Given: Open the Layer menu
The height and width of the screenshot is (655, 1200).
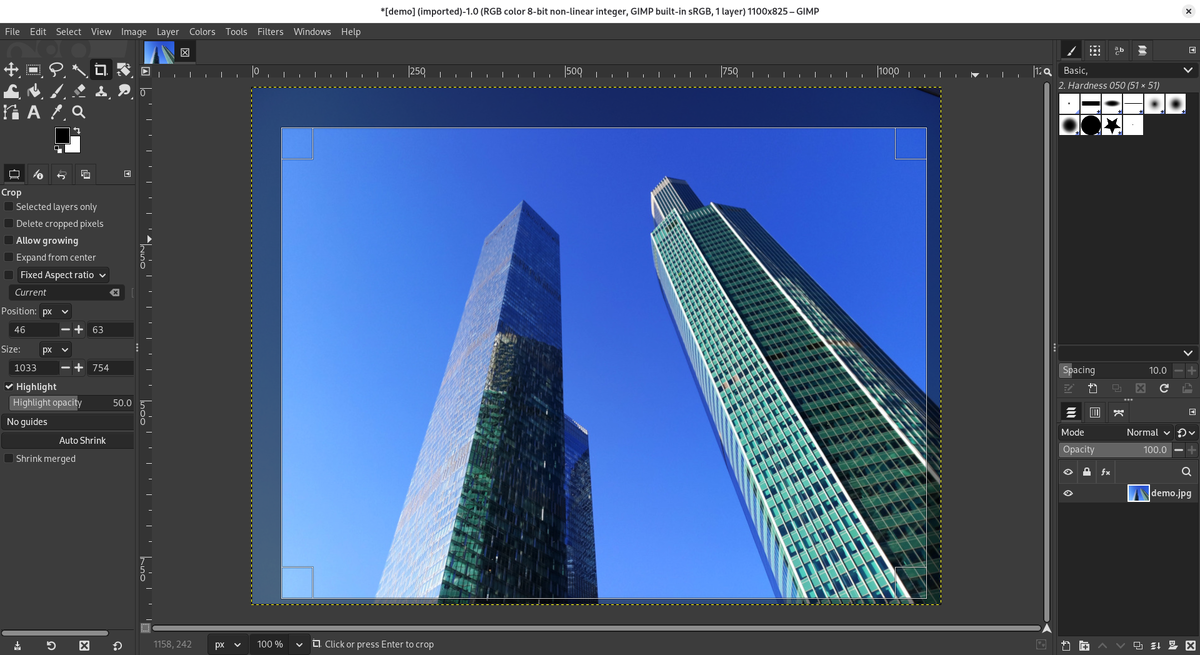Looking at the screenshot, I should 167,32.
